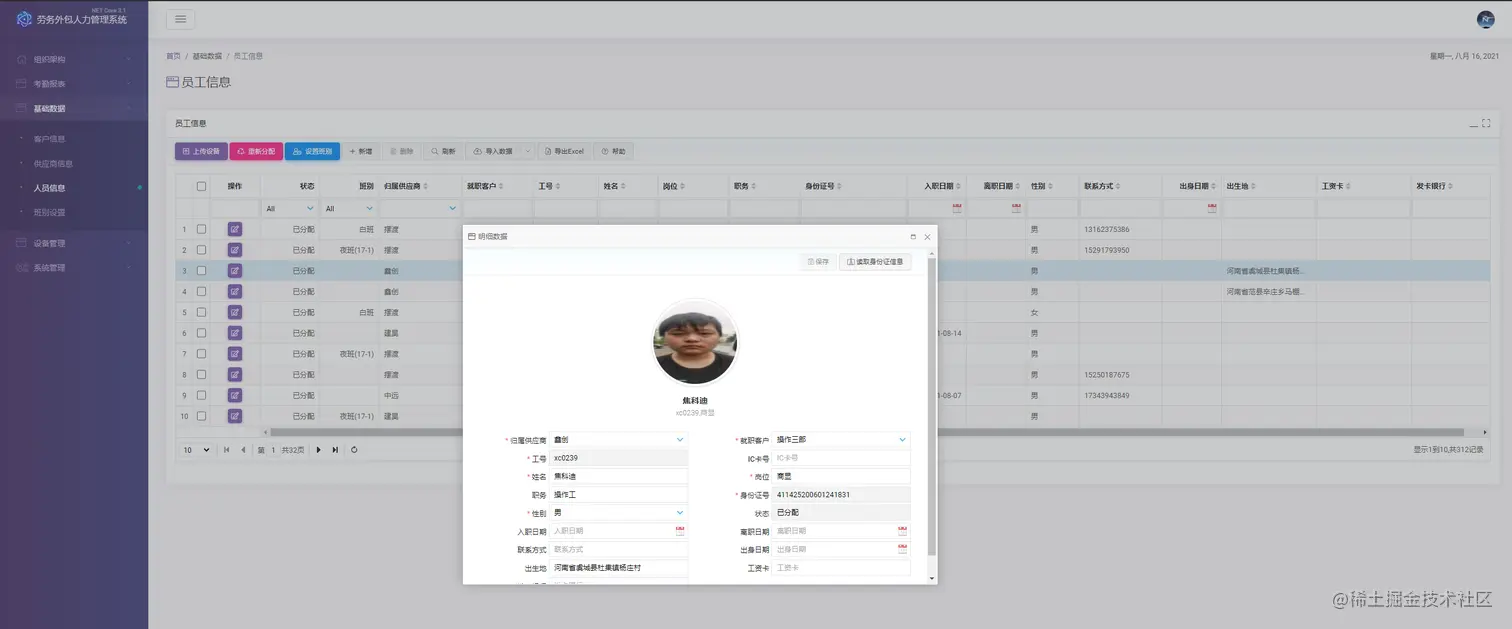Screen dimensions: 1512x629
Task: Collapse the 员工信息 panel
Action: [1473, 124]
